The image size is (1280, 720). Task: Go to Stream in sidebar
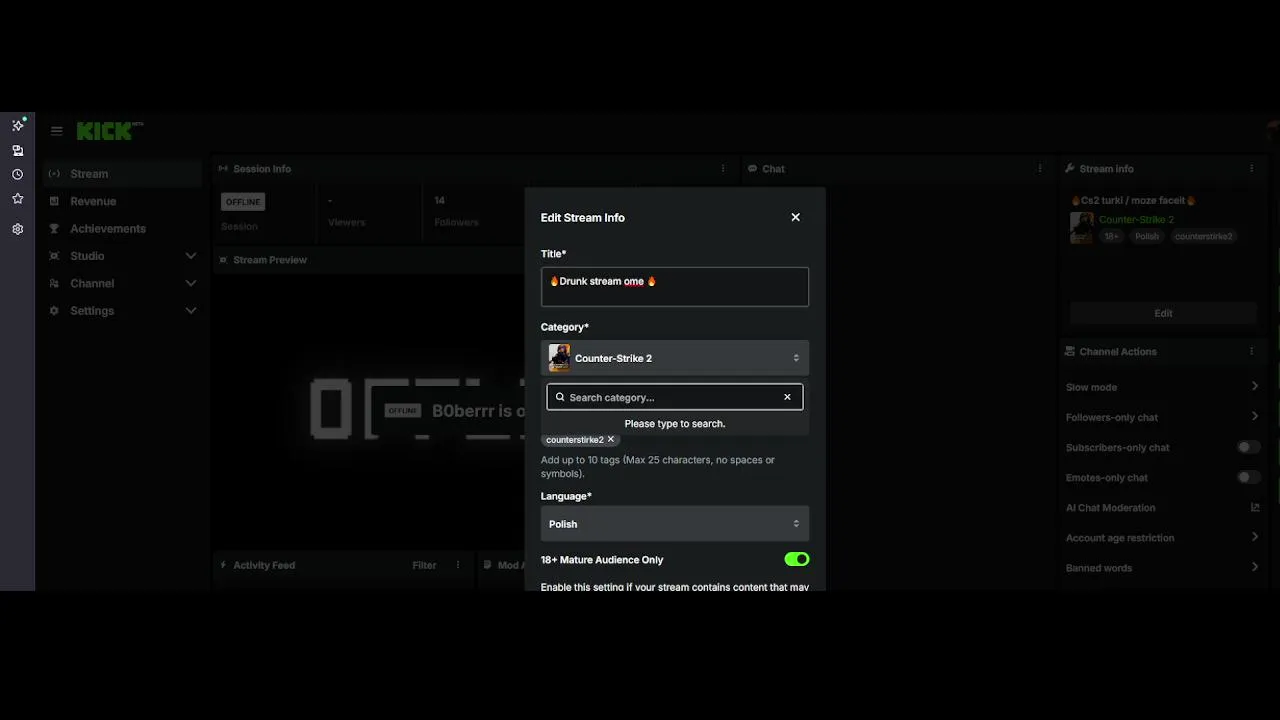pyautogui.click(x=122, y=174)
